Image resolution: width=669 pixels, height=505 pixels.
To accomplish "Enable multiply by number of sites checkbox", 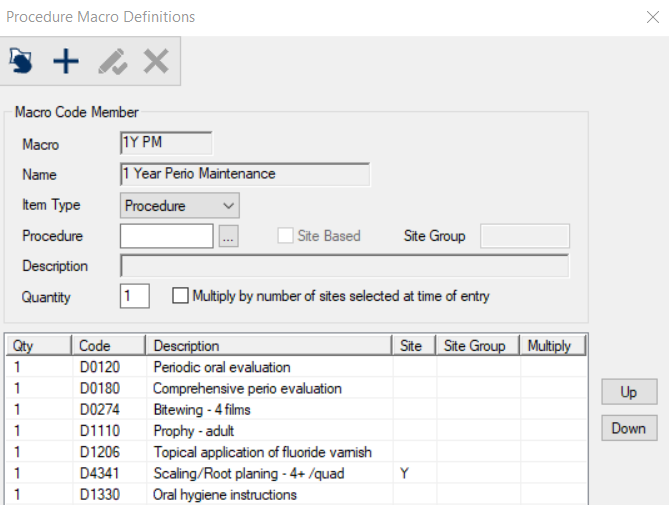I will (180, 296).
